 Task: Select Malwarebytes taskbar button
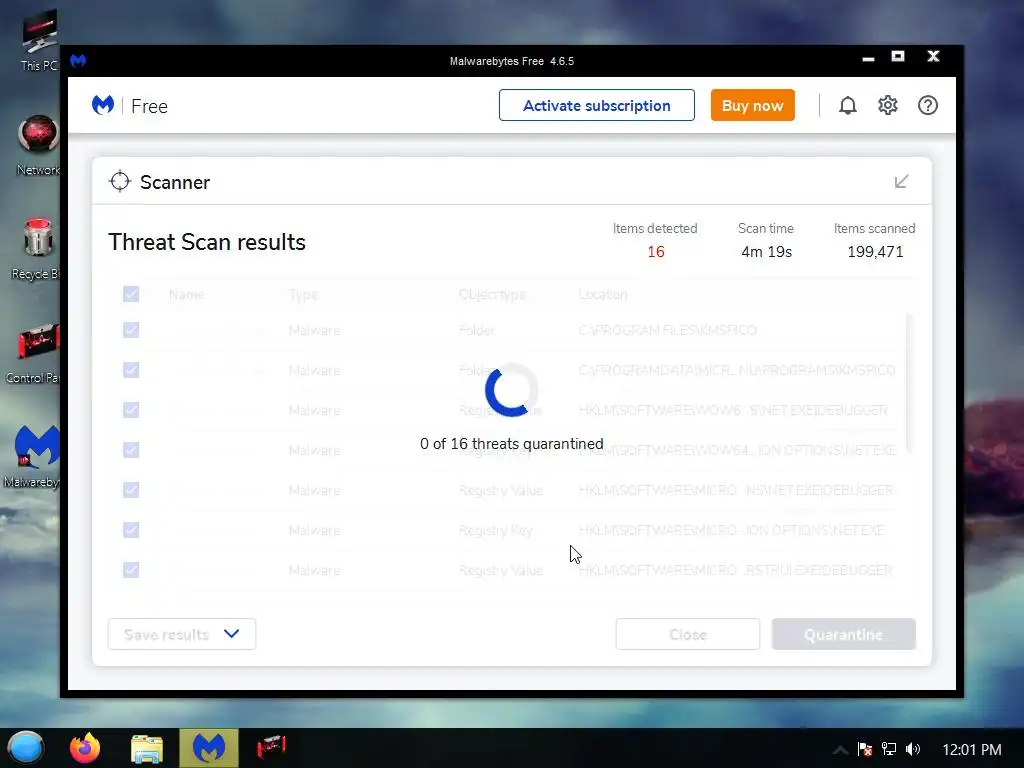click(209, 748)
